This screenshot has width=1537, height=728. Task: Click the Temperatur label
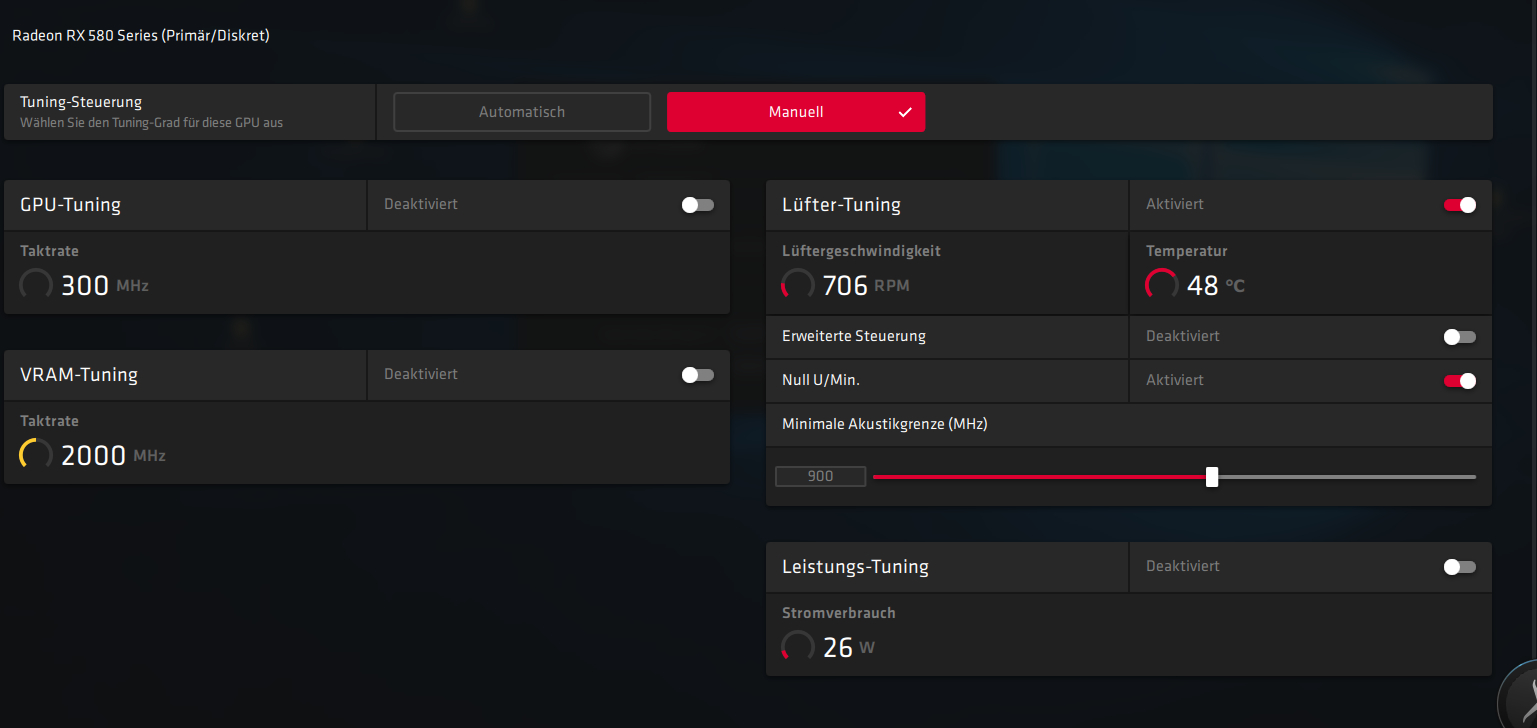pos(1187,251)
